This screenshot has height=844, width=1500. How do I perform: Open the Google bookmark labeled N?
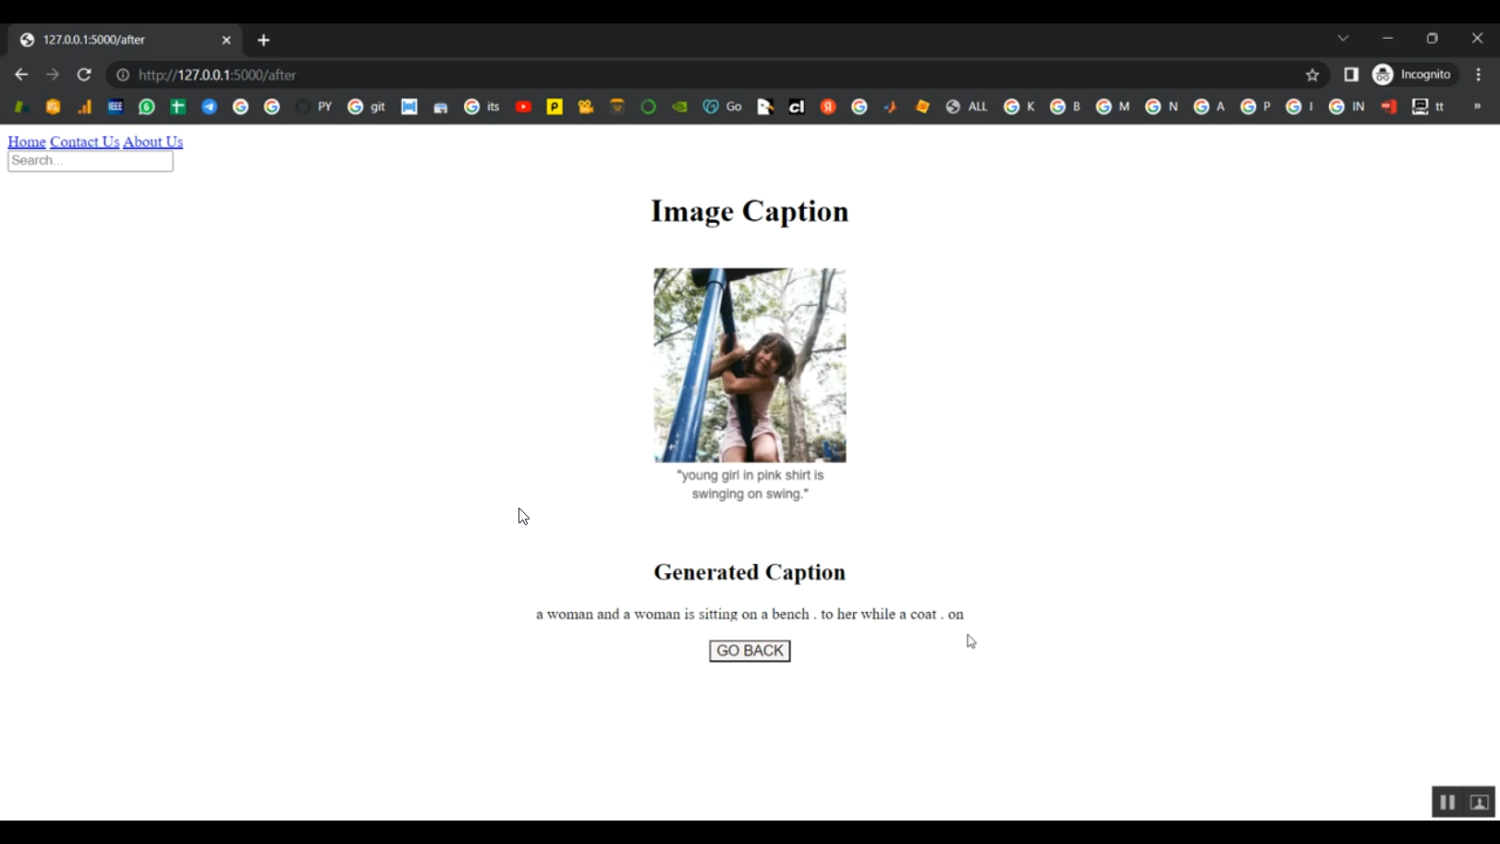(x=1161, y=107)
